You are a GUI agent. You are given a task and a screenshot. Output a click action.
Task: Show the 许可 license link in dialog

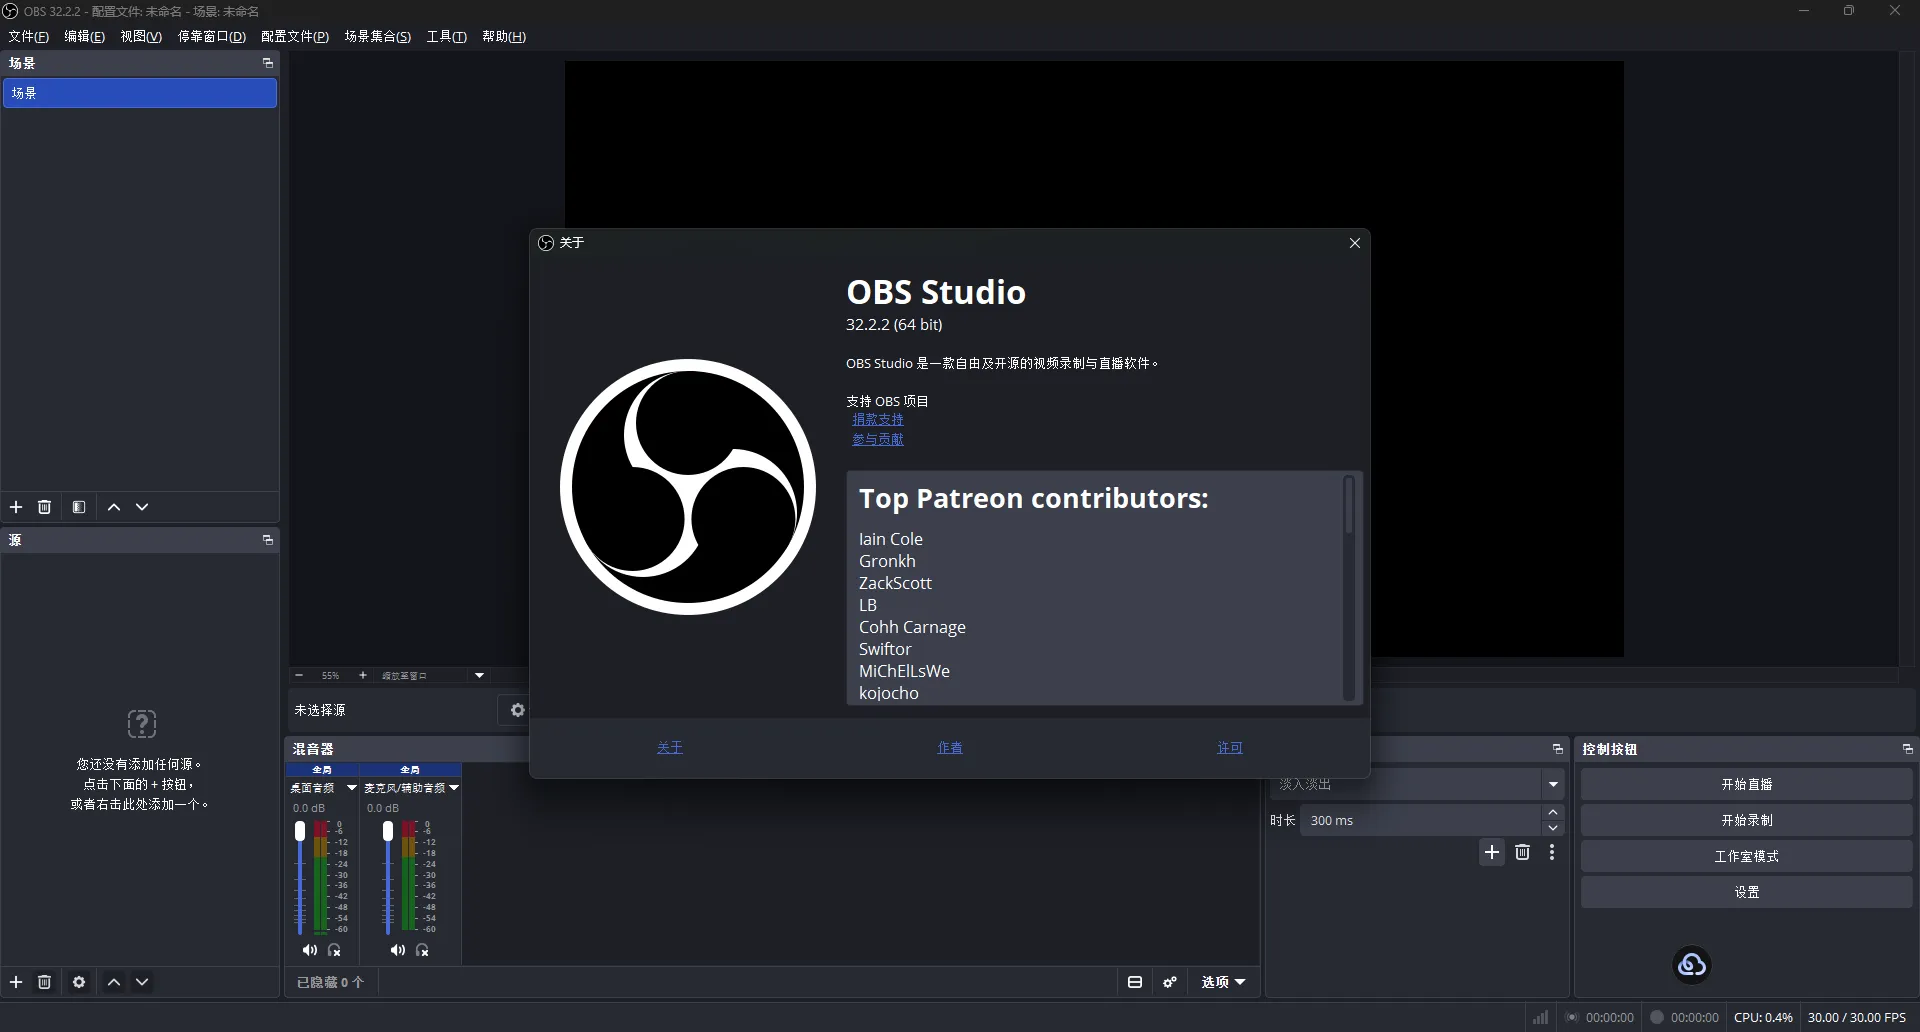pos(1230,748)
